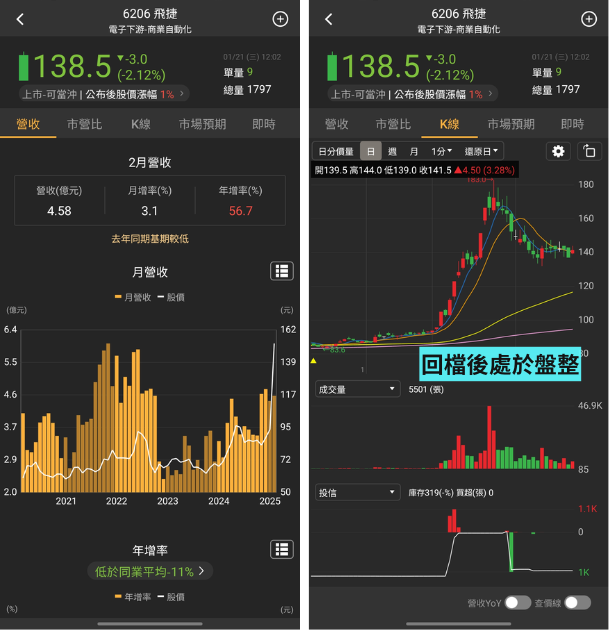
Task: Click 5501 (張) volume value
Action: 426,389
